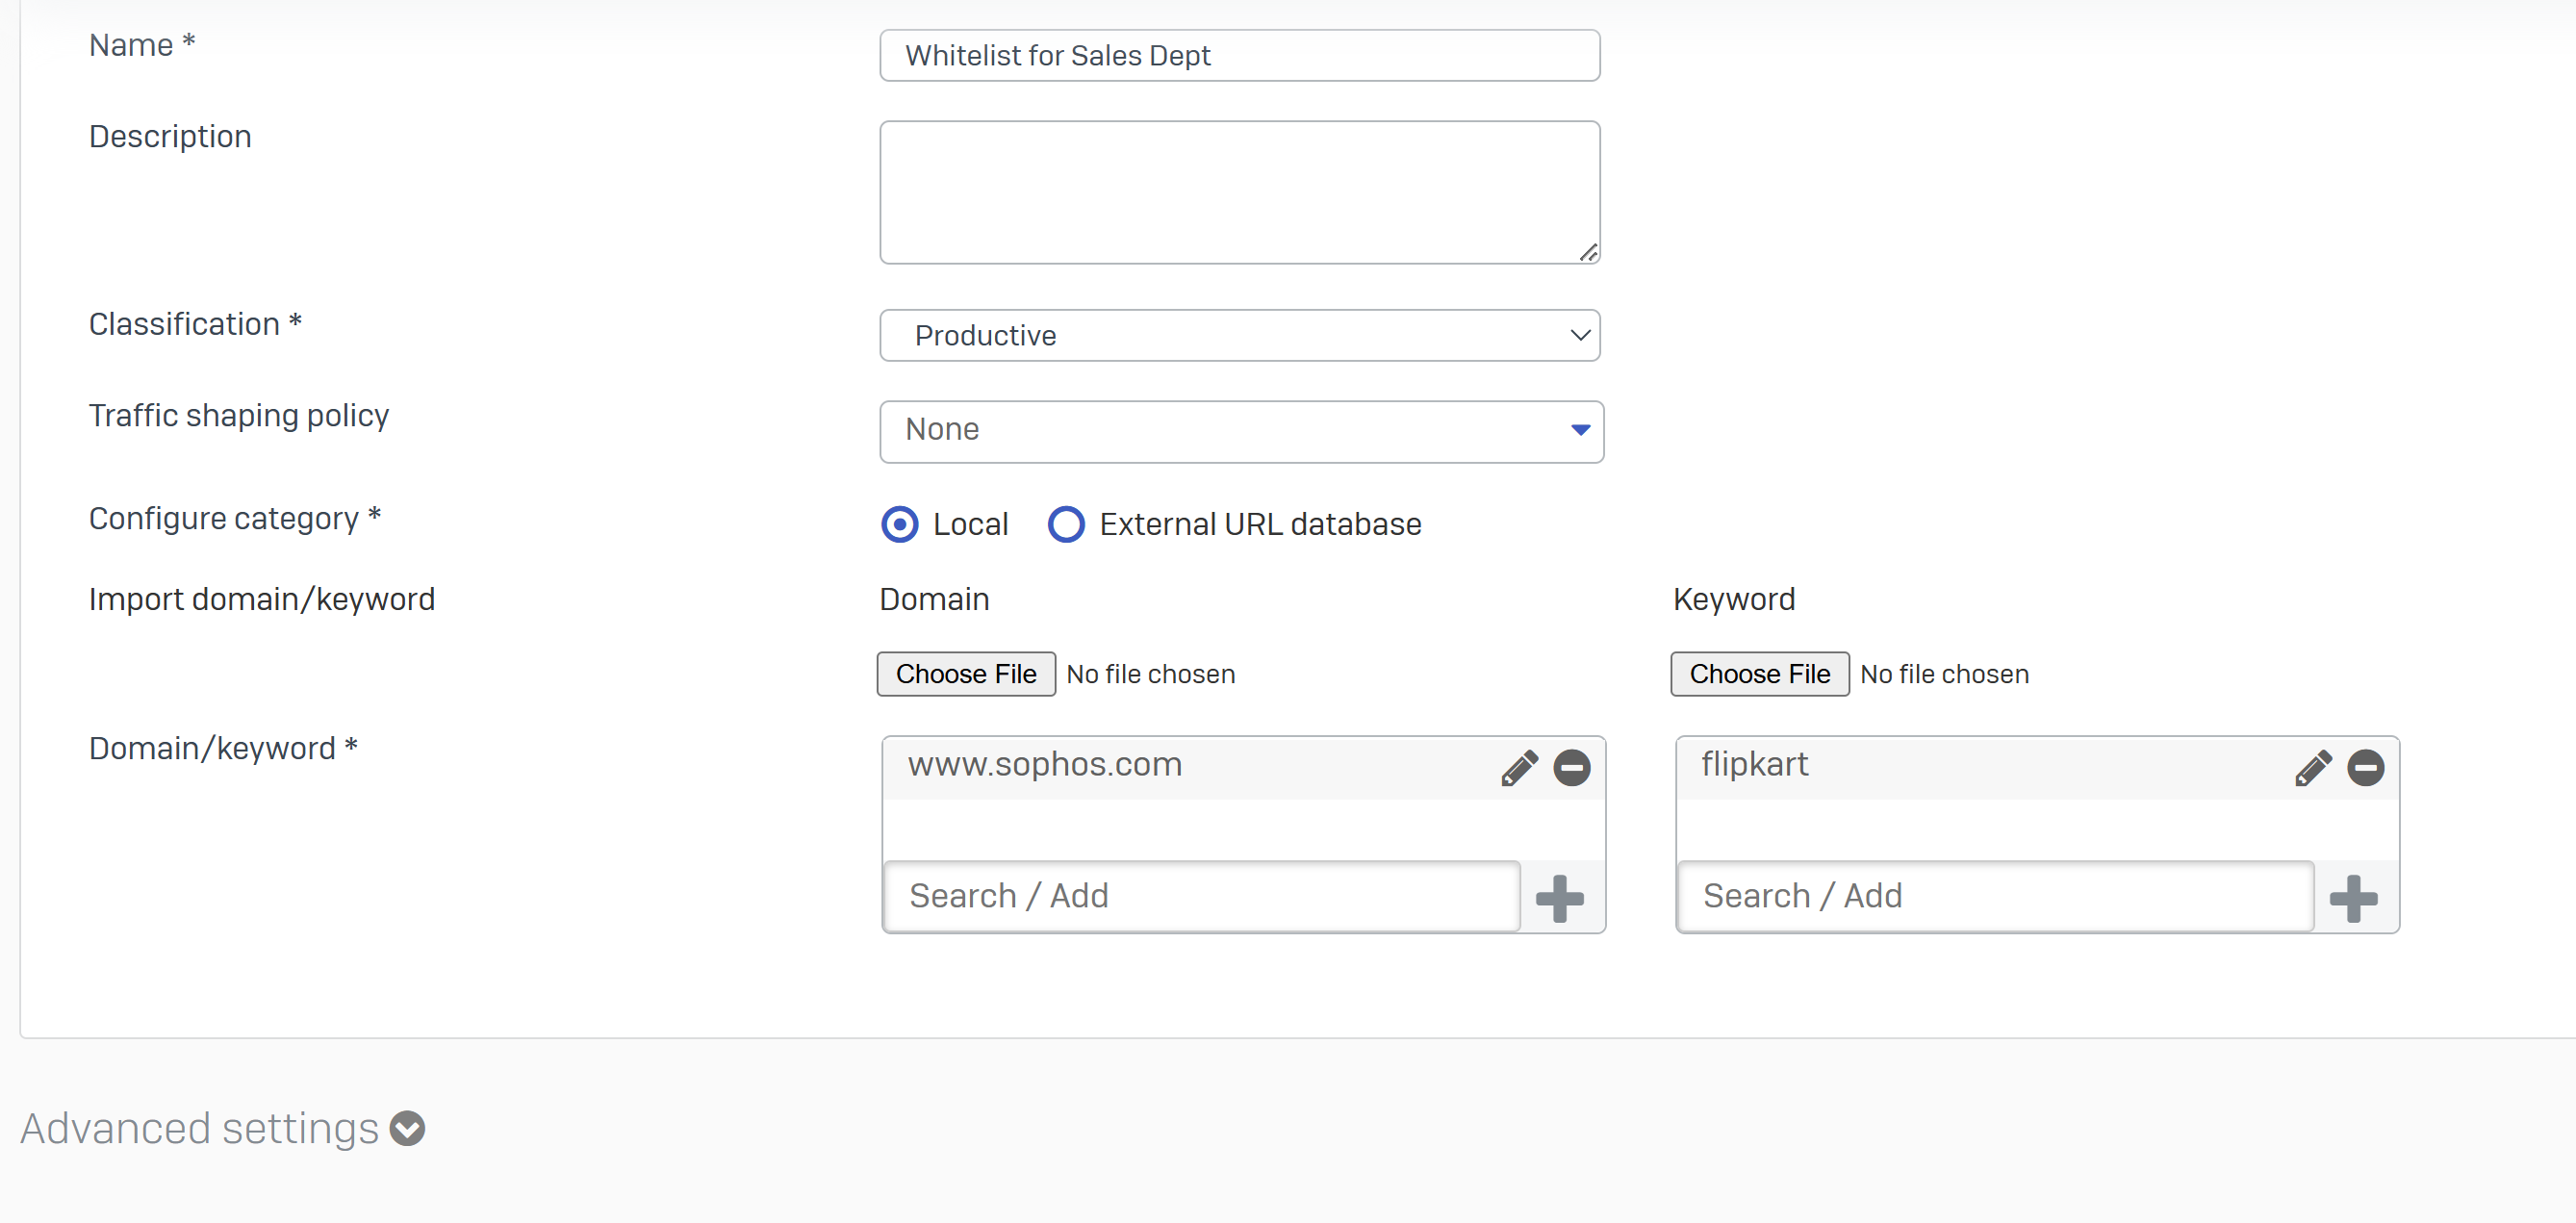Image resolution: width=2576 pixels, height=1223 pixels.
Task: Click the Traffic shaping policy dropdown arrow
Action: coord(1580,430)
